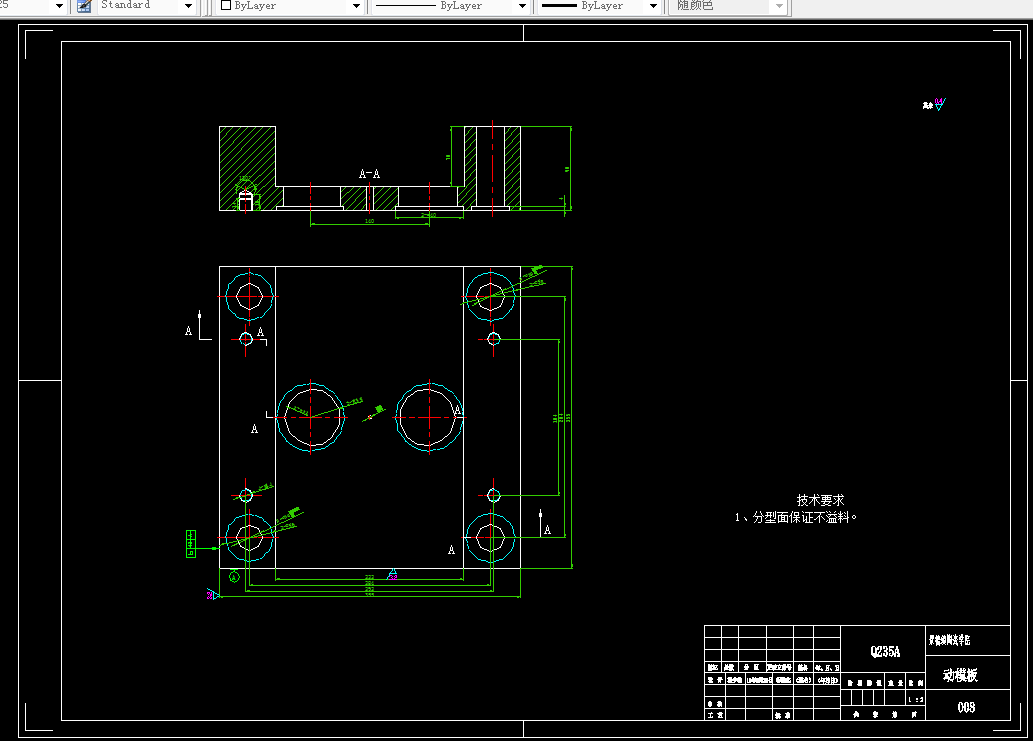Select the 1:2 scale cell in title block

point(916,700)
